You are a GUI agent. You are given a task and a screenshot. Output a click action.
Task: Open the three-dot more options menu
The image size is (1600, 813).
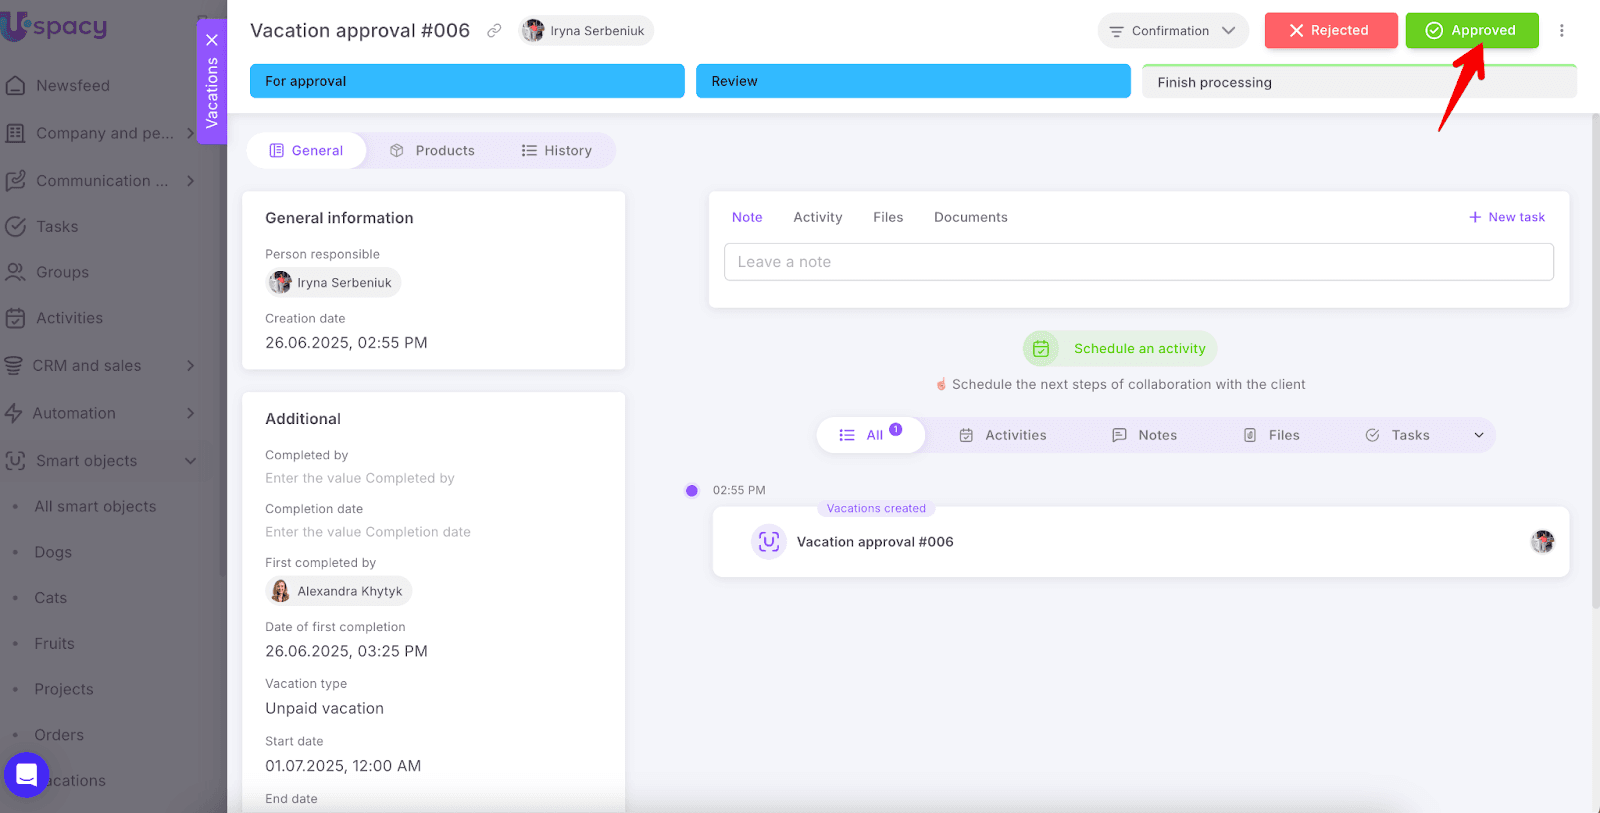1561,31
